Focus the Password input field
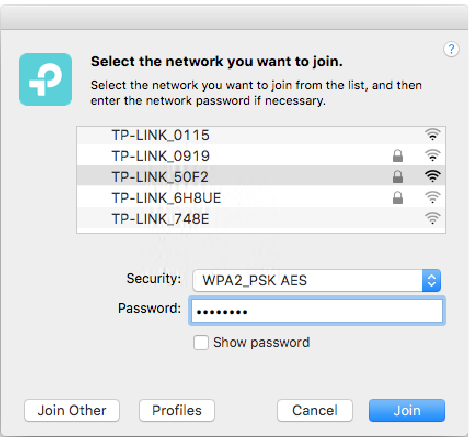This screenshot has width=471, height=439. coord(317,311)
